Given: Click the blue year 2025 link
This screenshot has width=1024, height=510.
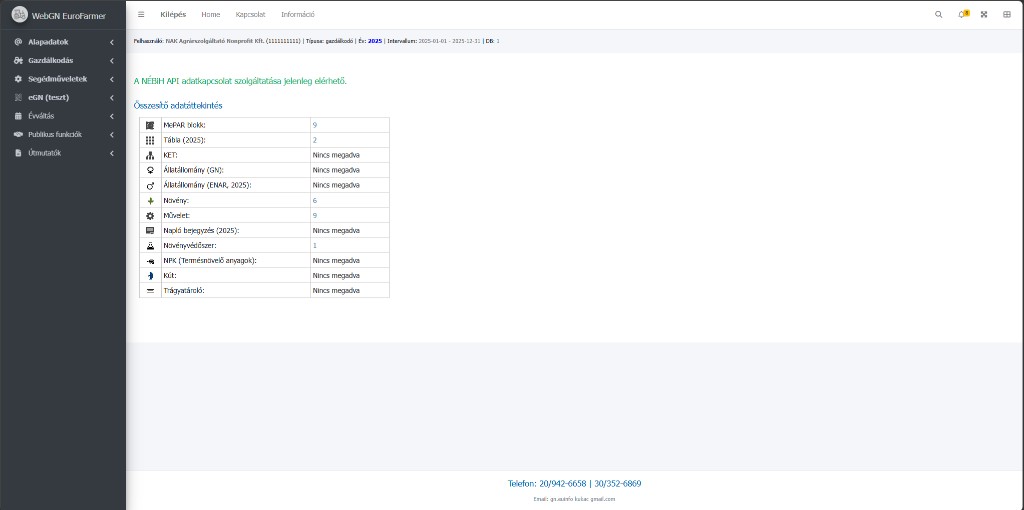Looking at the screenshot, I should pyautogui.click(x=375, y=41).
